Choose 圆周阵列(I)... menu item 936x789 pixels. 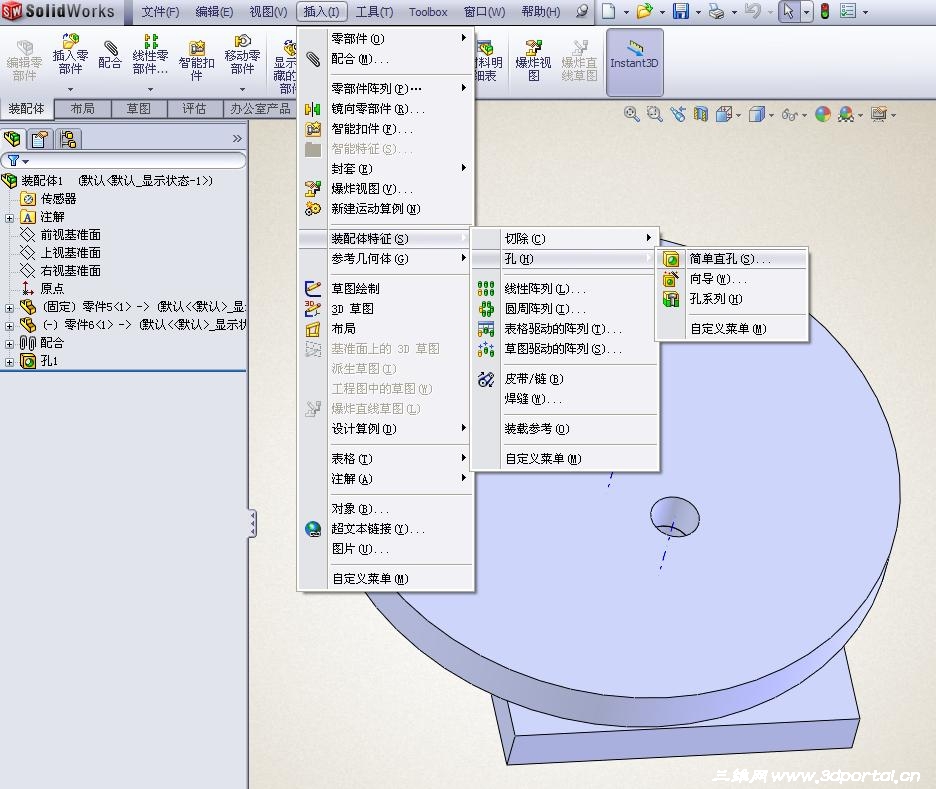pos(565,309)
